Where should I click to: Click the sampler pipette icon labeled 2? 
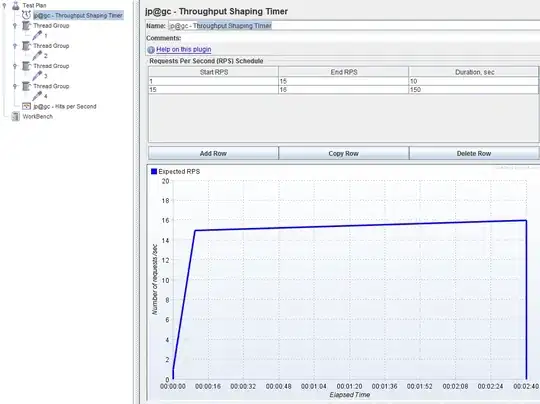pos(37,55)
